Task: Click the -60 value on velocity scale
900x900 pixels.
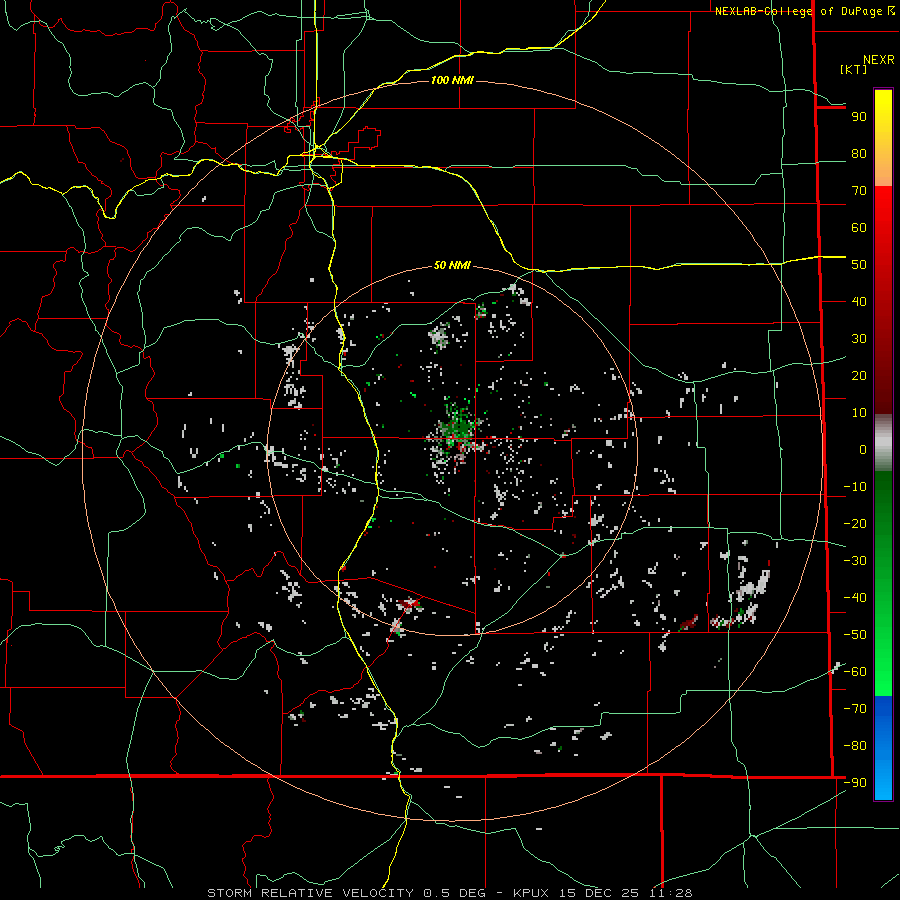Action: tap(855, 672)
